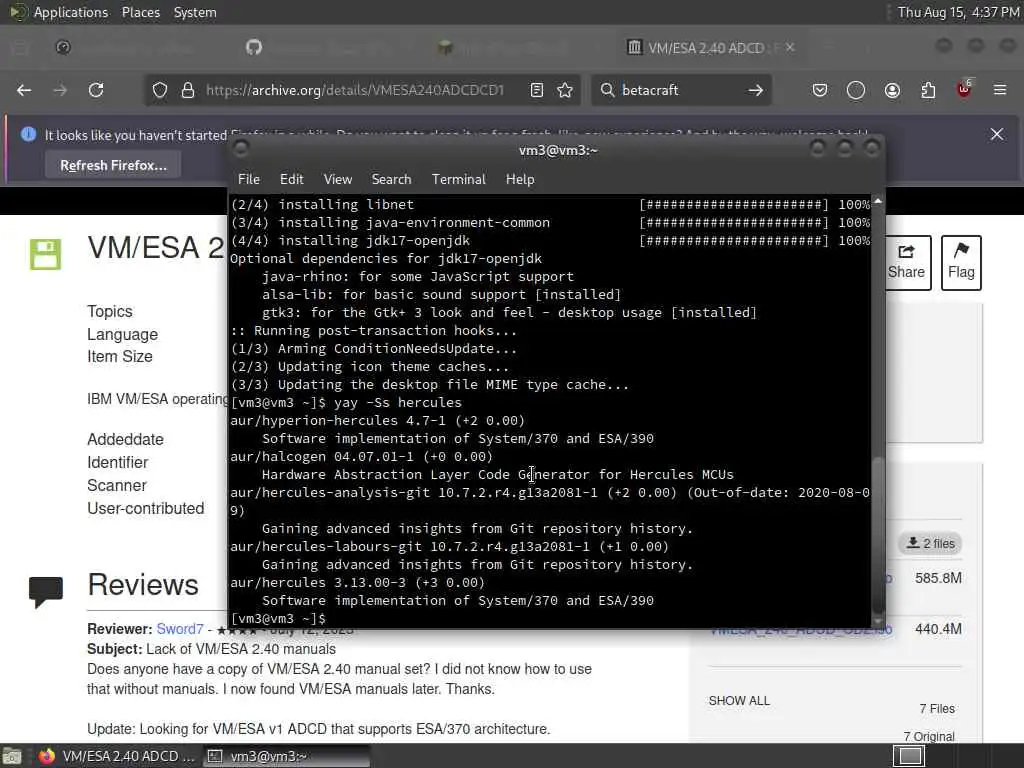Switch to Firefox VM/ESA 2.40 ADCD taskbar entry

click(x=116, y=756)
